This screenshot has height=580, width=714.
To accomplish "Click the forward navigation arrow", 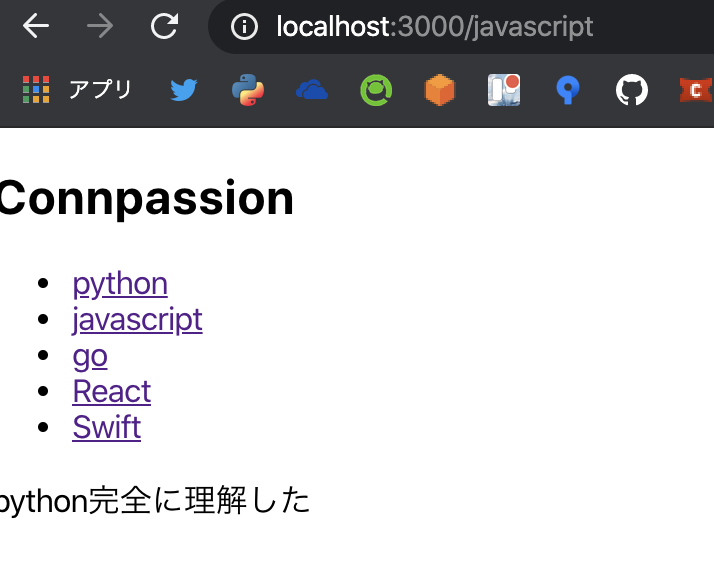I will (x=100, y=26).
